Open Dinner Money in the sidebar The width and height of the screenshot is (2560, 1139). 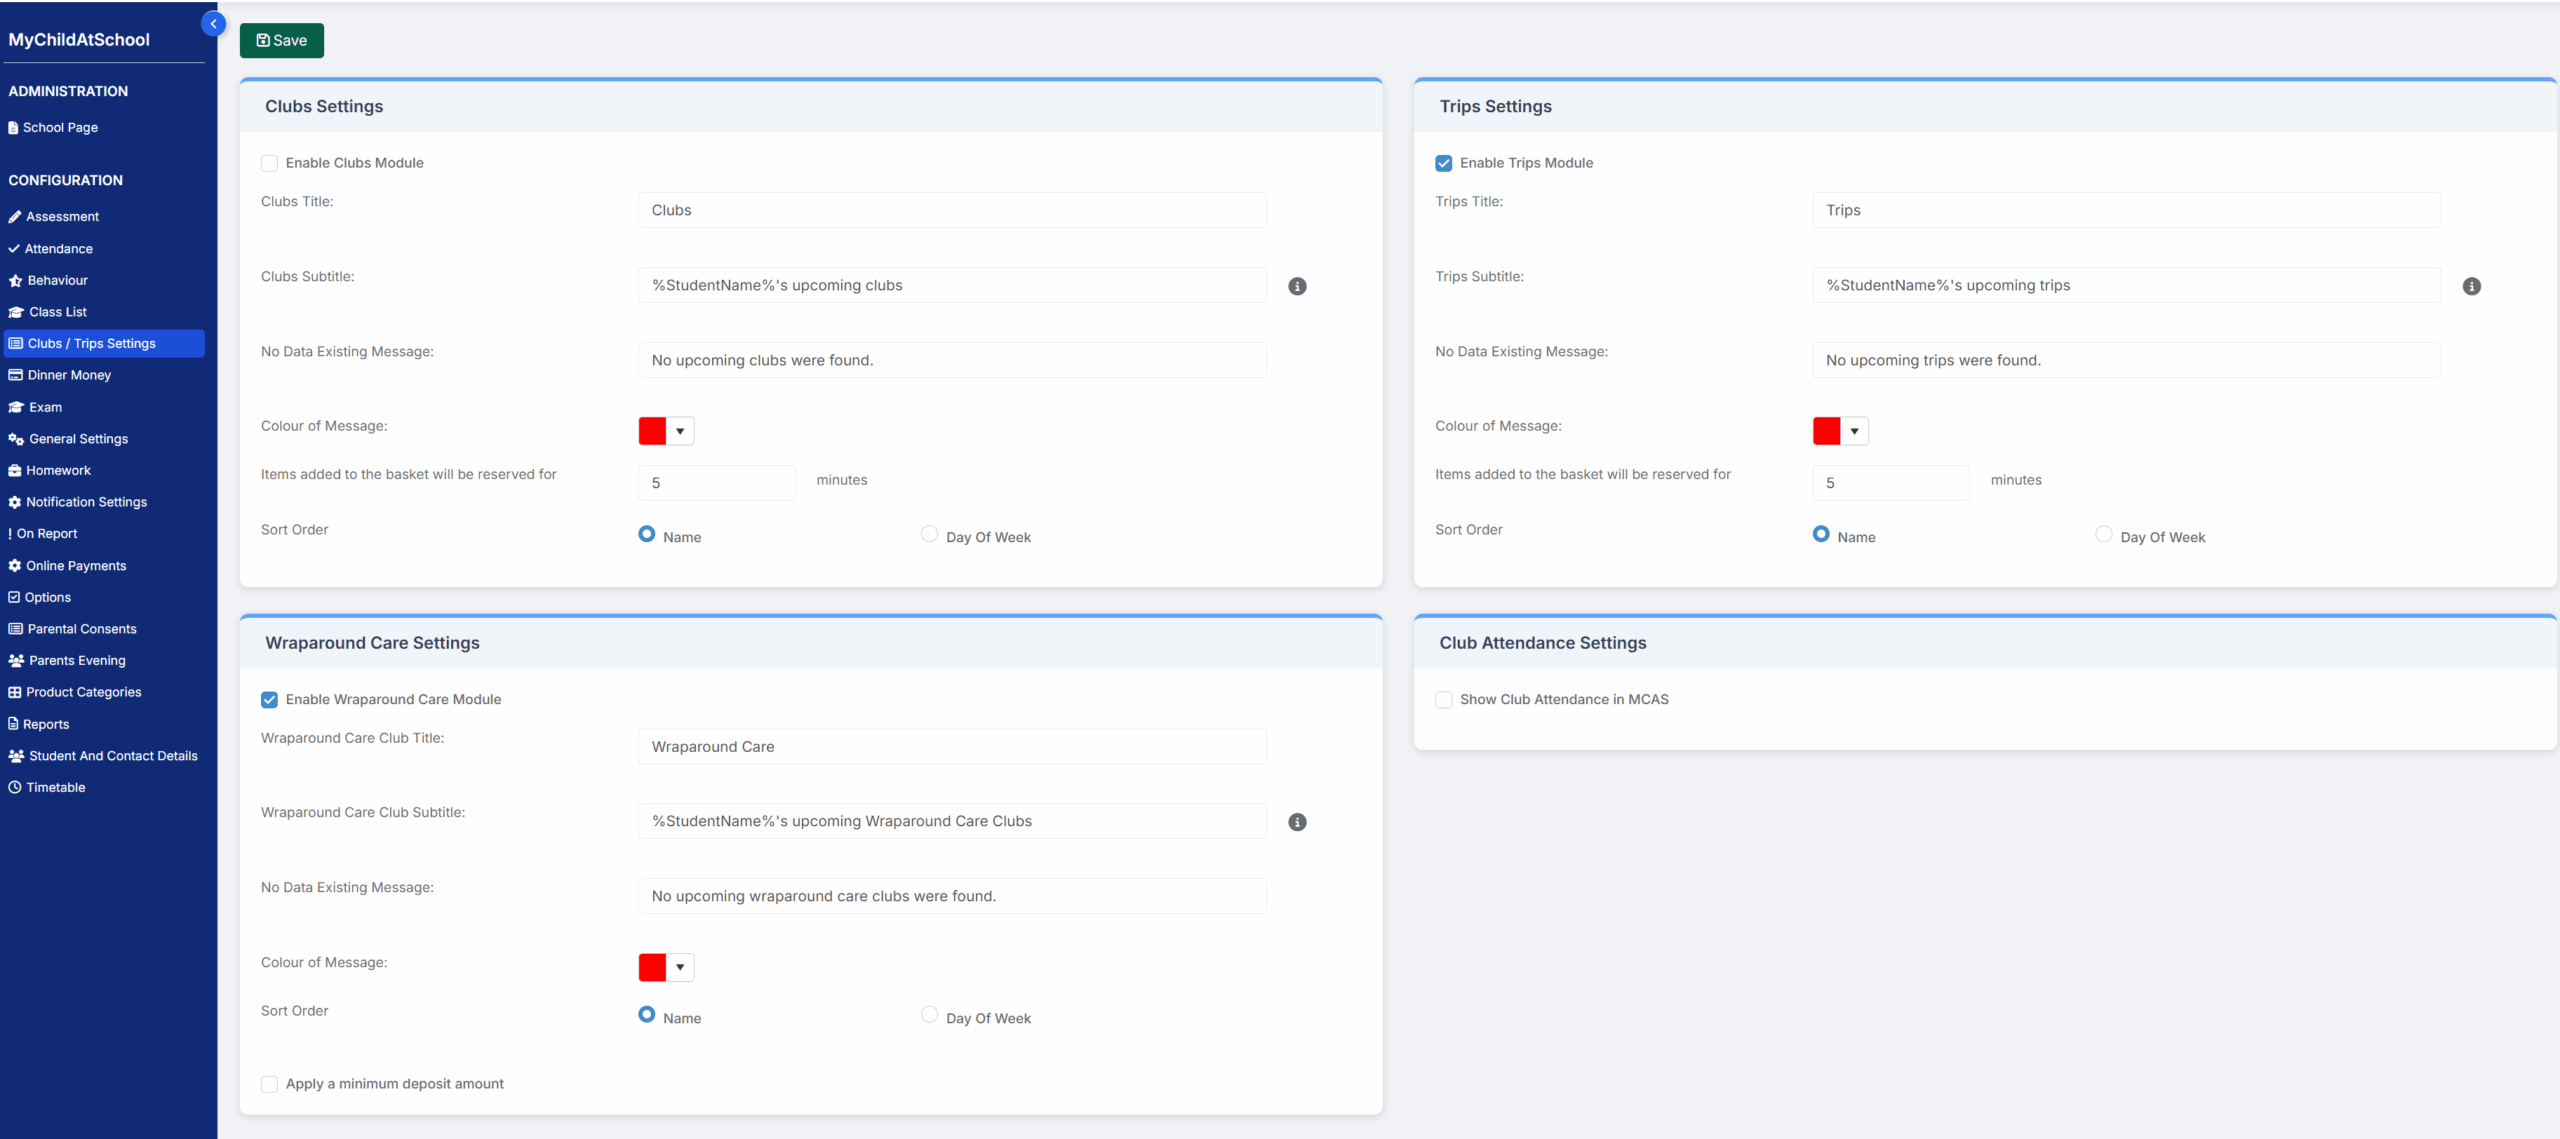(69, 375)
